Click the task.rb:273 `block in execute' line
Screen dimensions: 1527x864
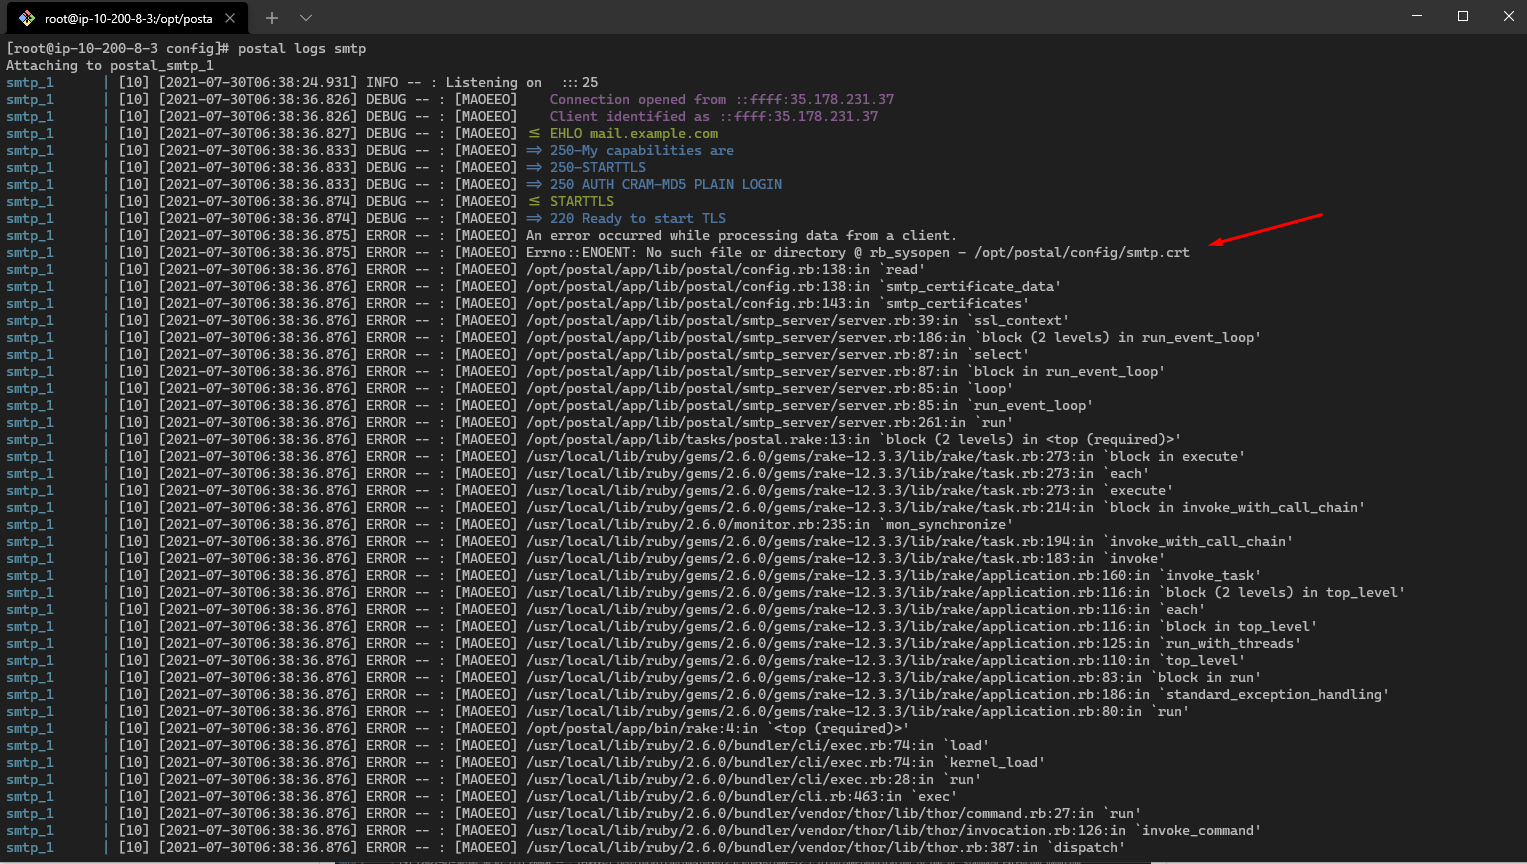(x=886, y=456)
